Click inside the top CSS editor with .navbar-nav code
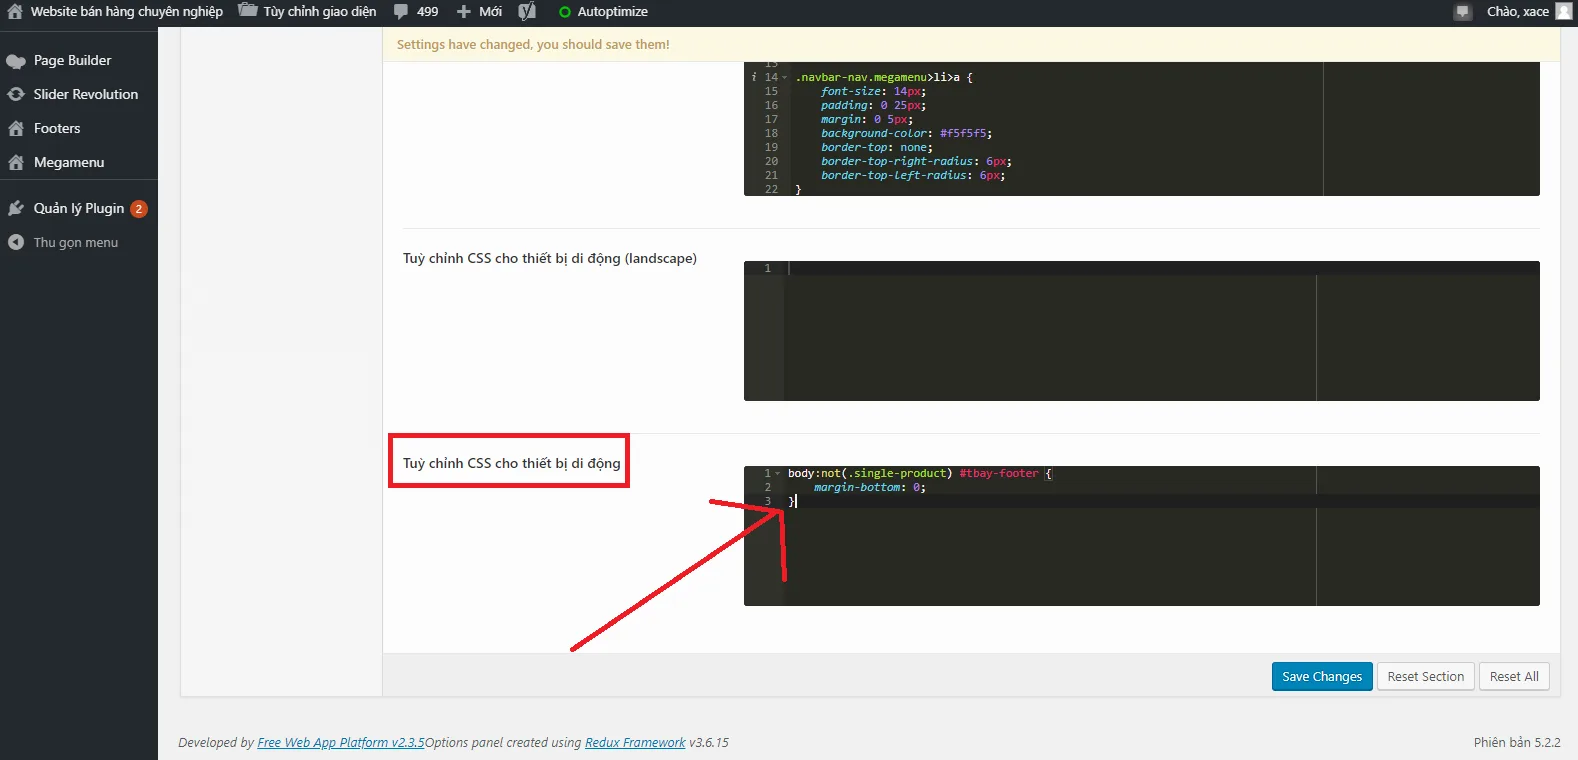This screenshot has width=1578, height=760. point(1141,129)
